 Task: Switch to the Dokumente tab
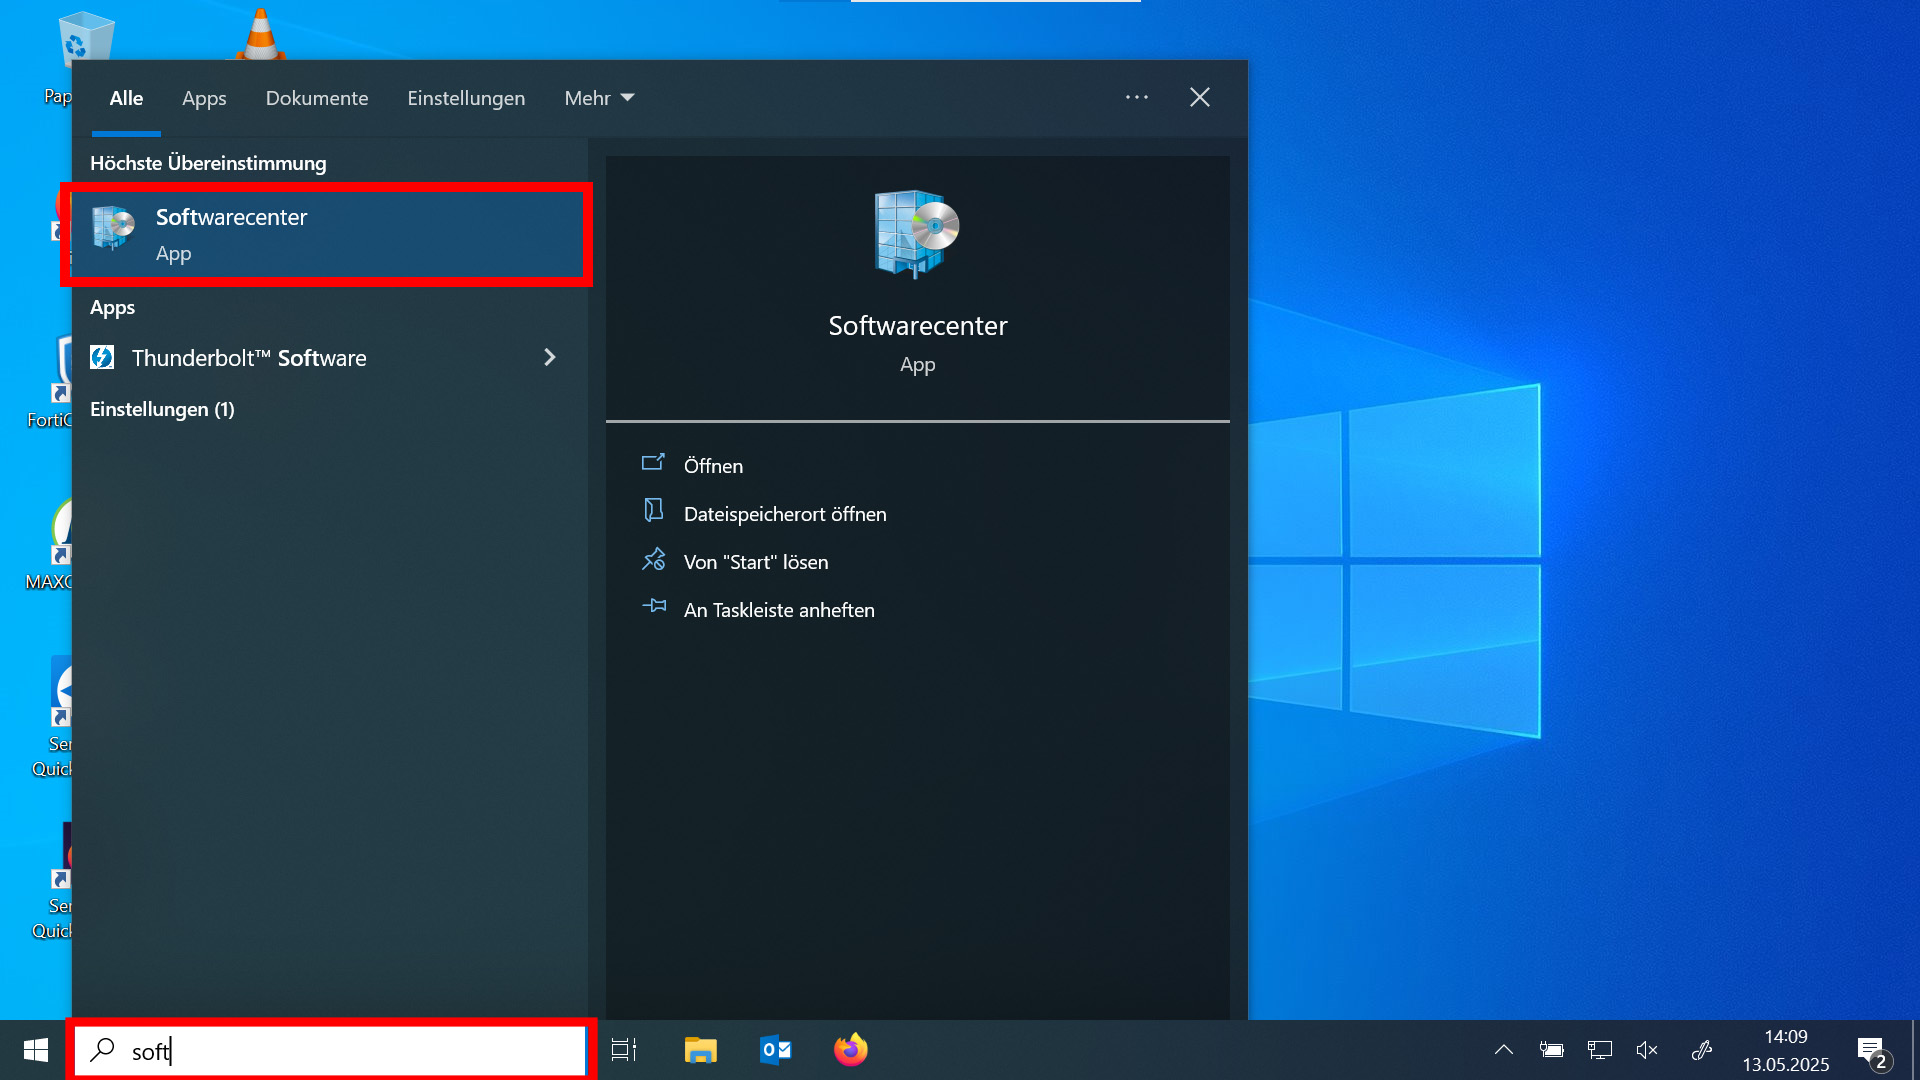[317, 97]
